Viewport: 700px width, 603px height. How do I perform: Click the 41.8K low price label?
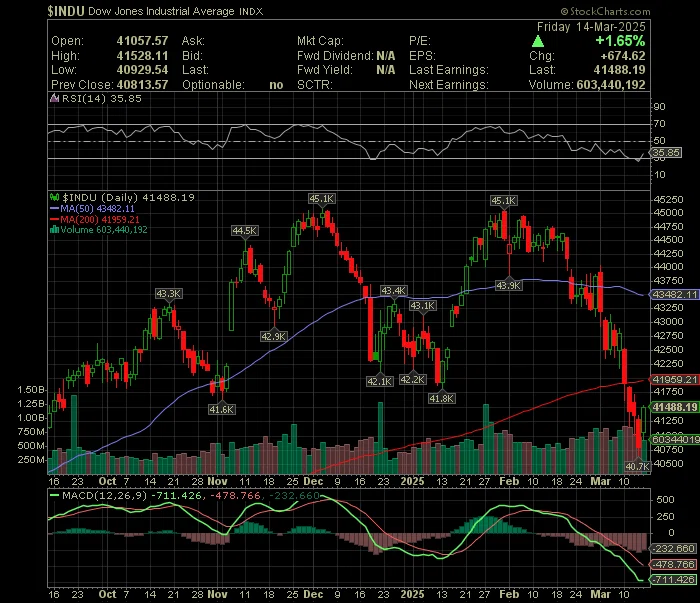(442, 399)
